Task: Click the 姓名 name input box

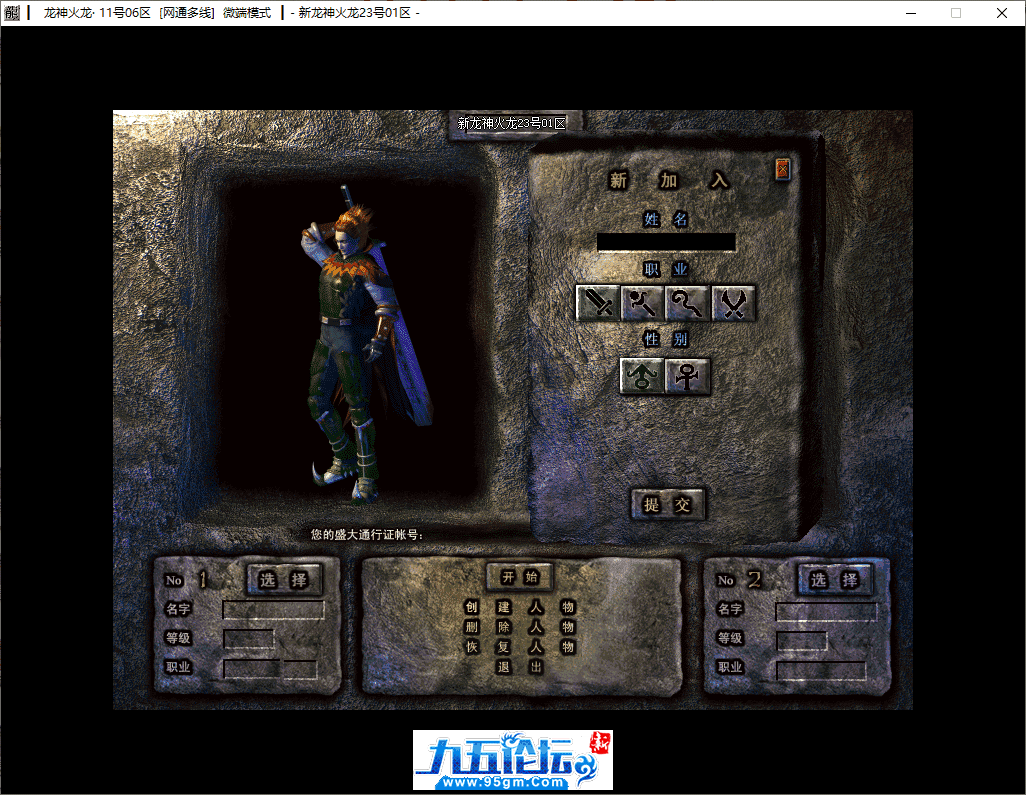Action: (x=666, y=242)
